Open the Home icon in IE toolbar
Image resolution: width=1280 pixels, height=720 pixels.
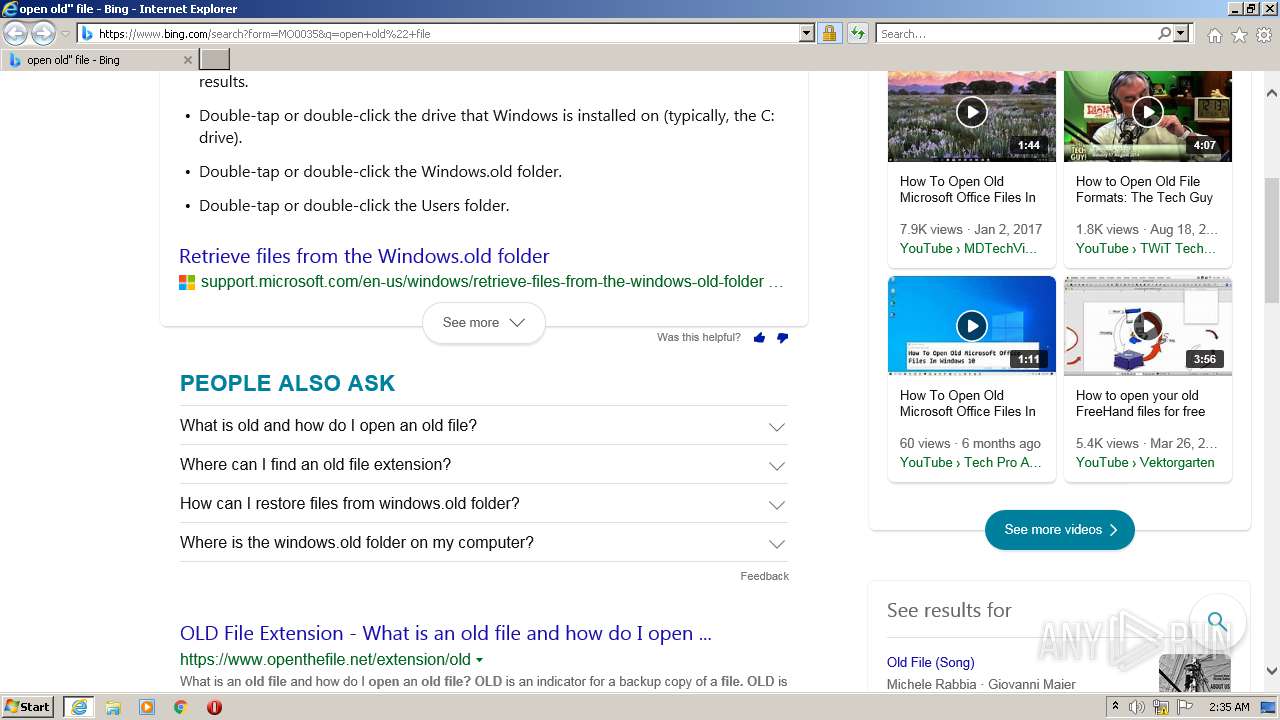click(1214, 35)
